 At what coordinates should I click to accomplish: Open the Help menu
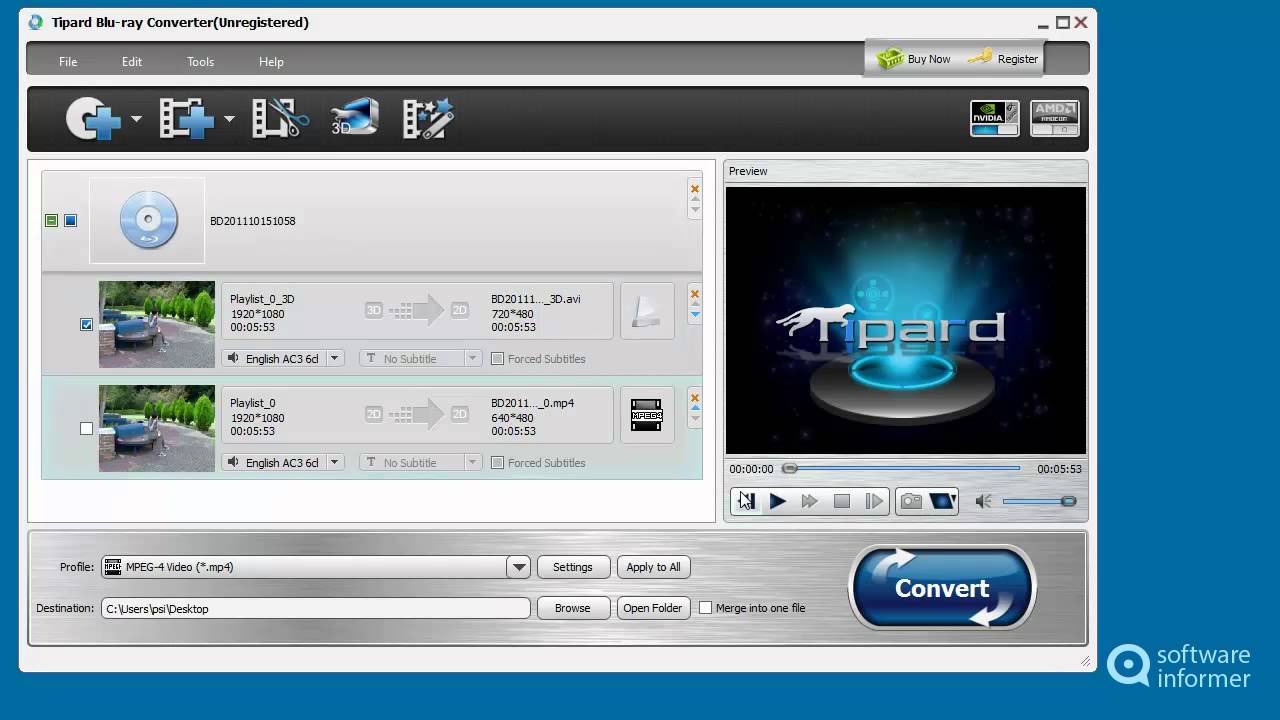click(271, 62)
